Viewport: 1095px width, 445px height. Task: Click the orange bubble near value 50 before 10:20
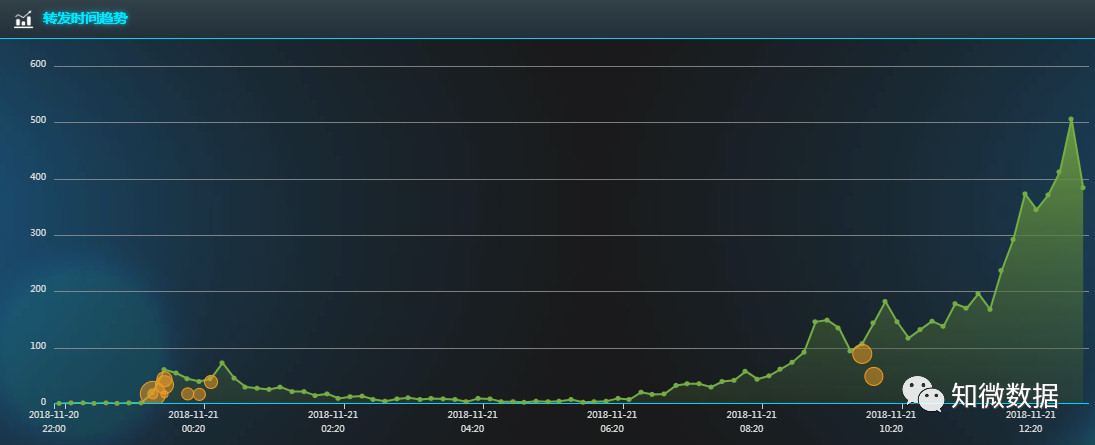click(x=874, y=377)
